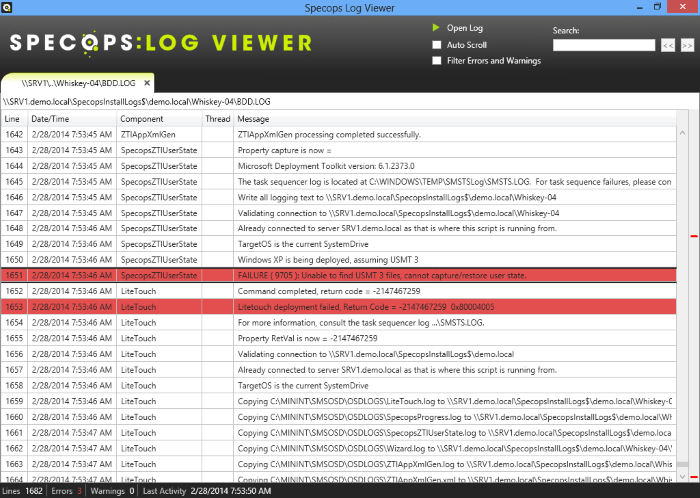Toggle Filter Errors and Warnings checkbox
This screenshot has width=700, height=498.
pyautogui.click(x=436, y=61)
